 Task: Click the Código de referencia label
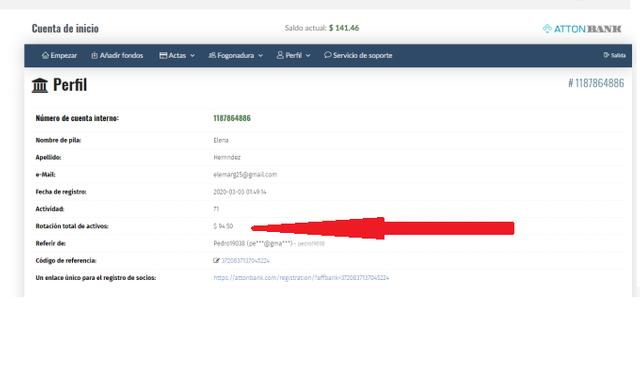click(66, 260)
